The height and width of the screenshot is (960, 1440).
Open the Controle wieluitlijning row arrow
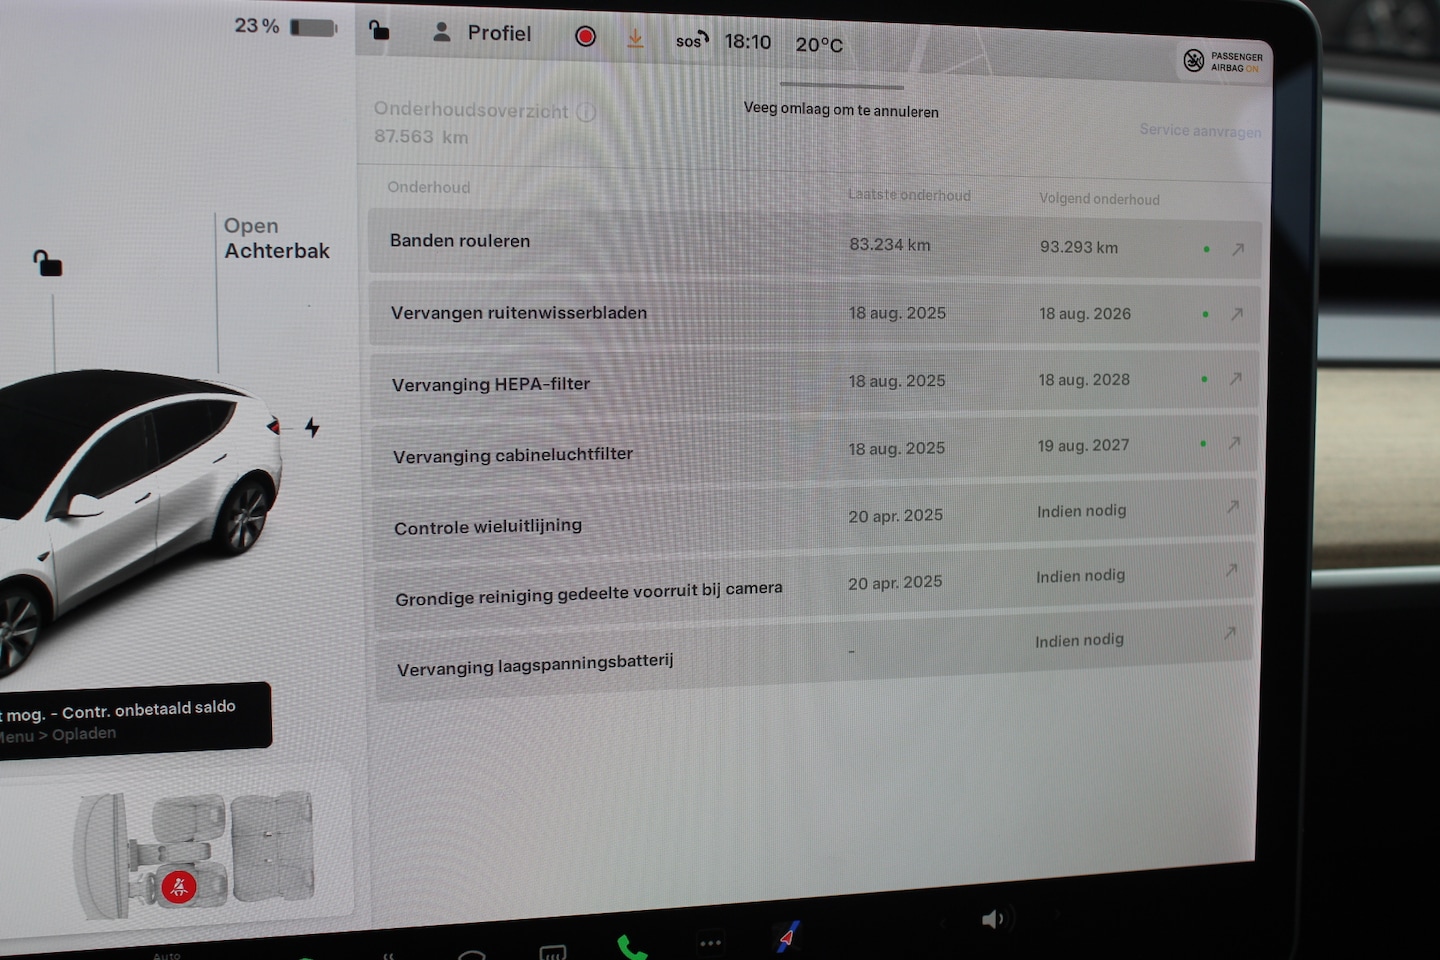[1232, 507]
